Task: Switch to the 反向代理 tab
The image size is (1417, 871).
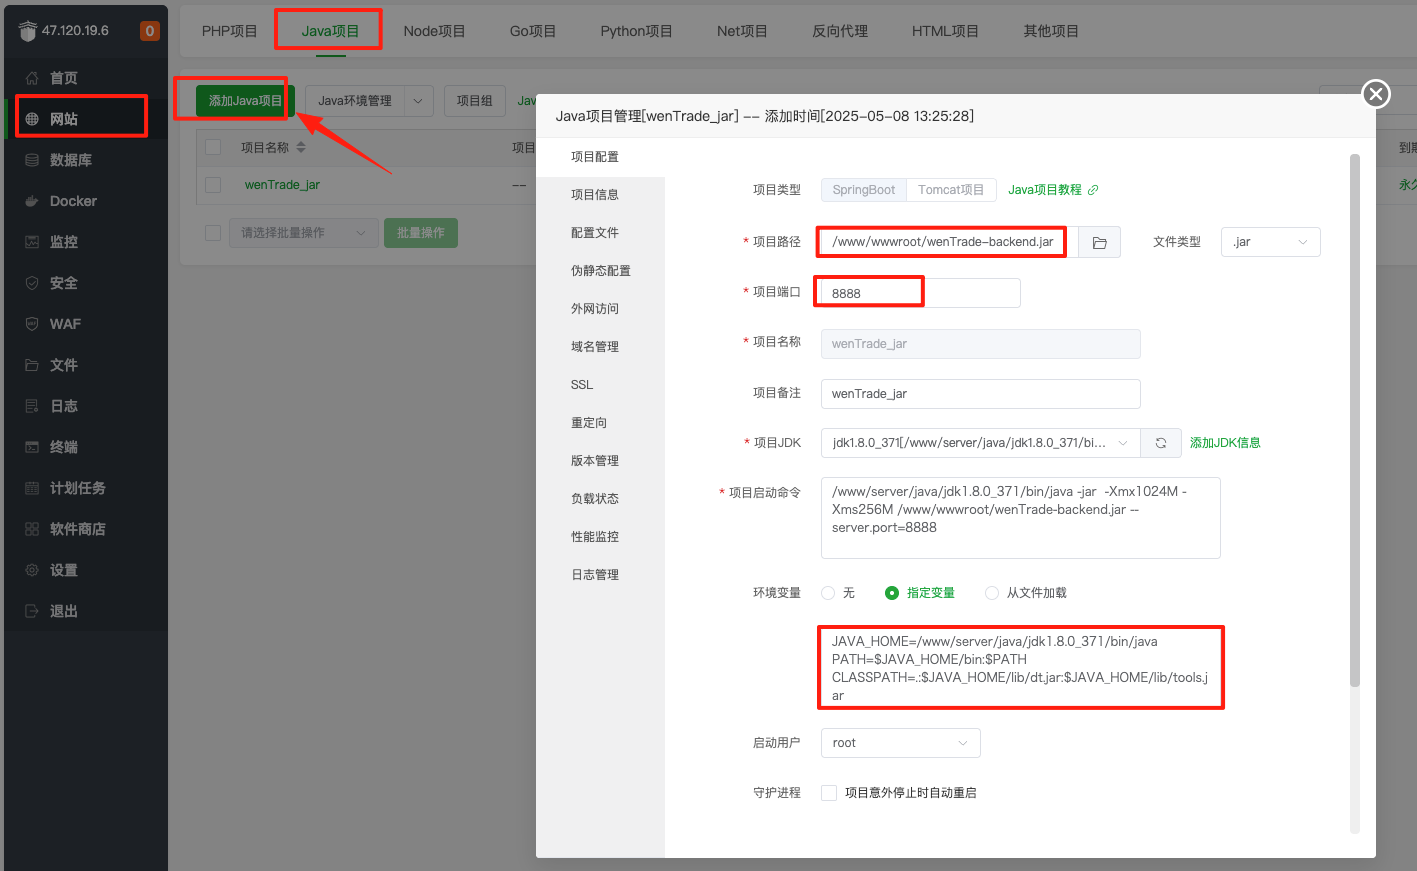Action: 840,31
